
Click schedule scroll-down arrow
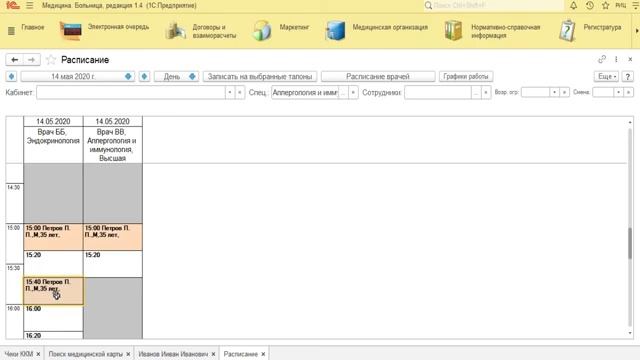[x=630, y=333]
